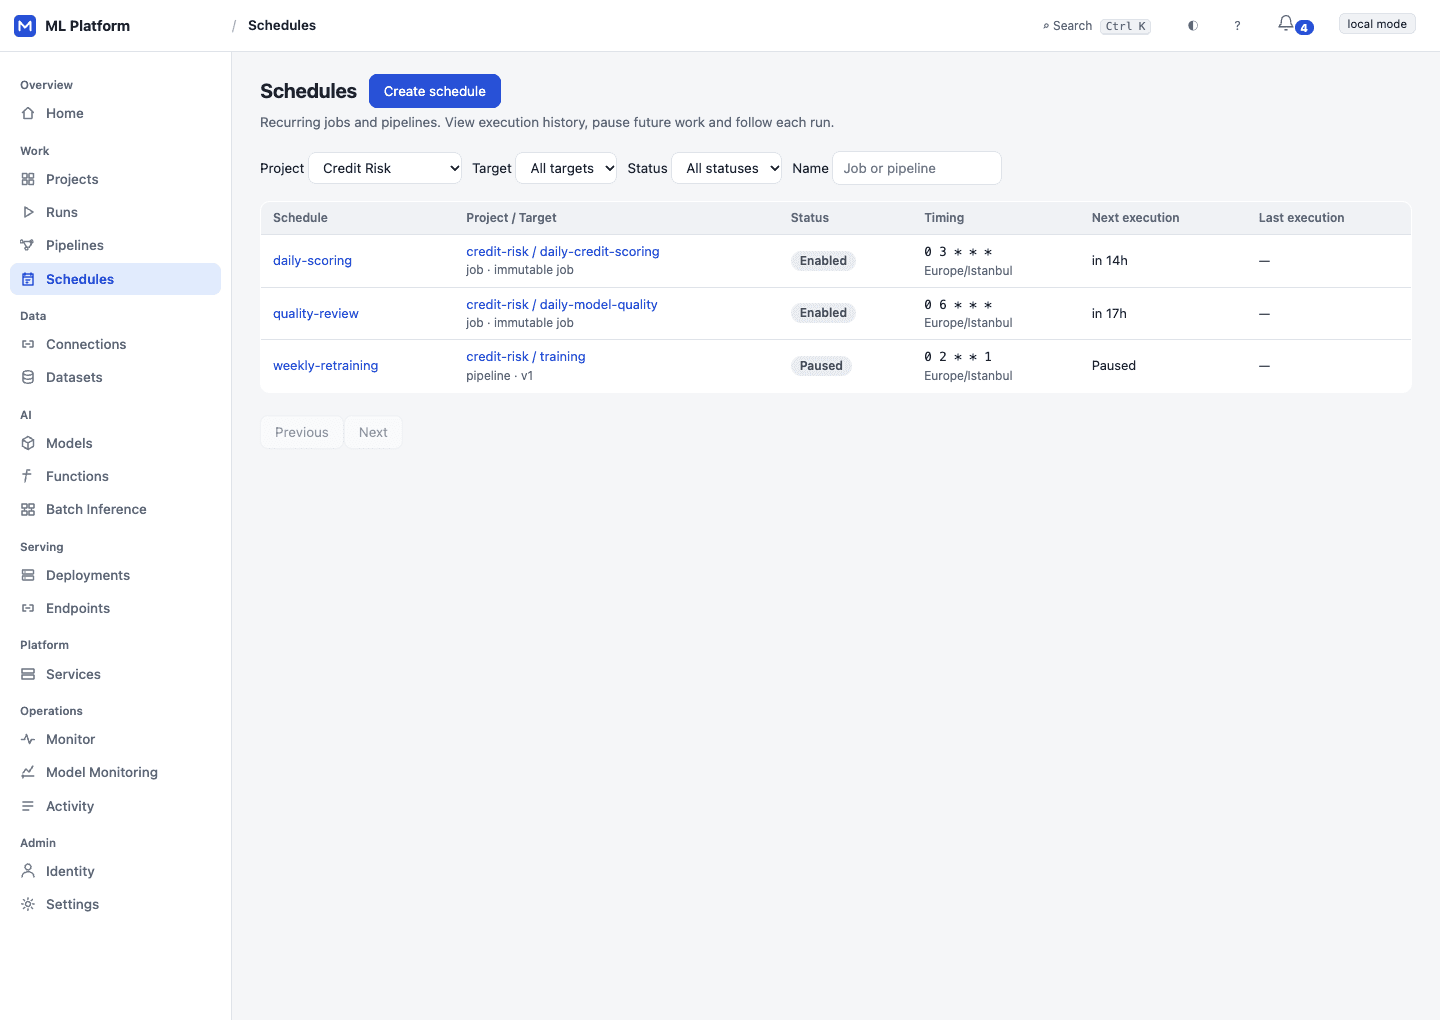Focus the Name filter input field
1440x1020 pixels.
pyautogui.click(x=917, y=168)
